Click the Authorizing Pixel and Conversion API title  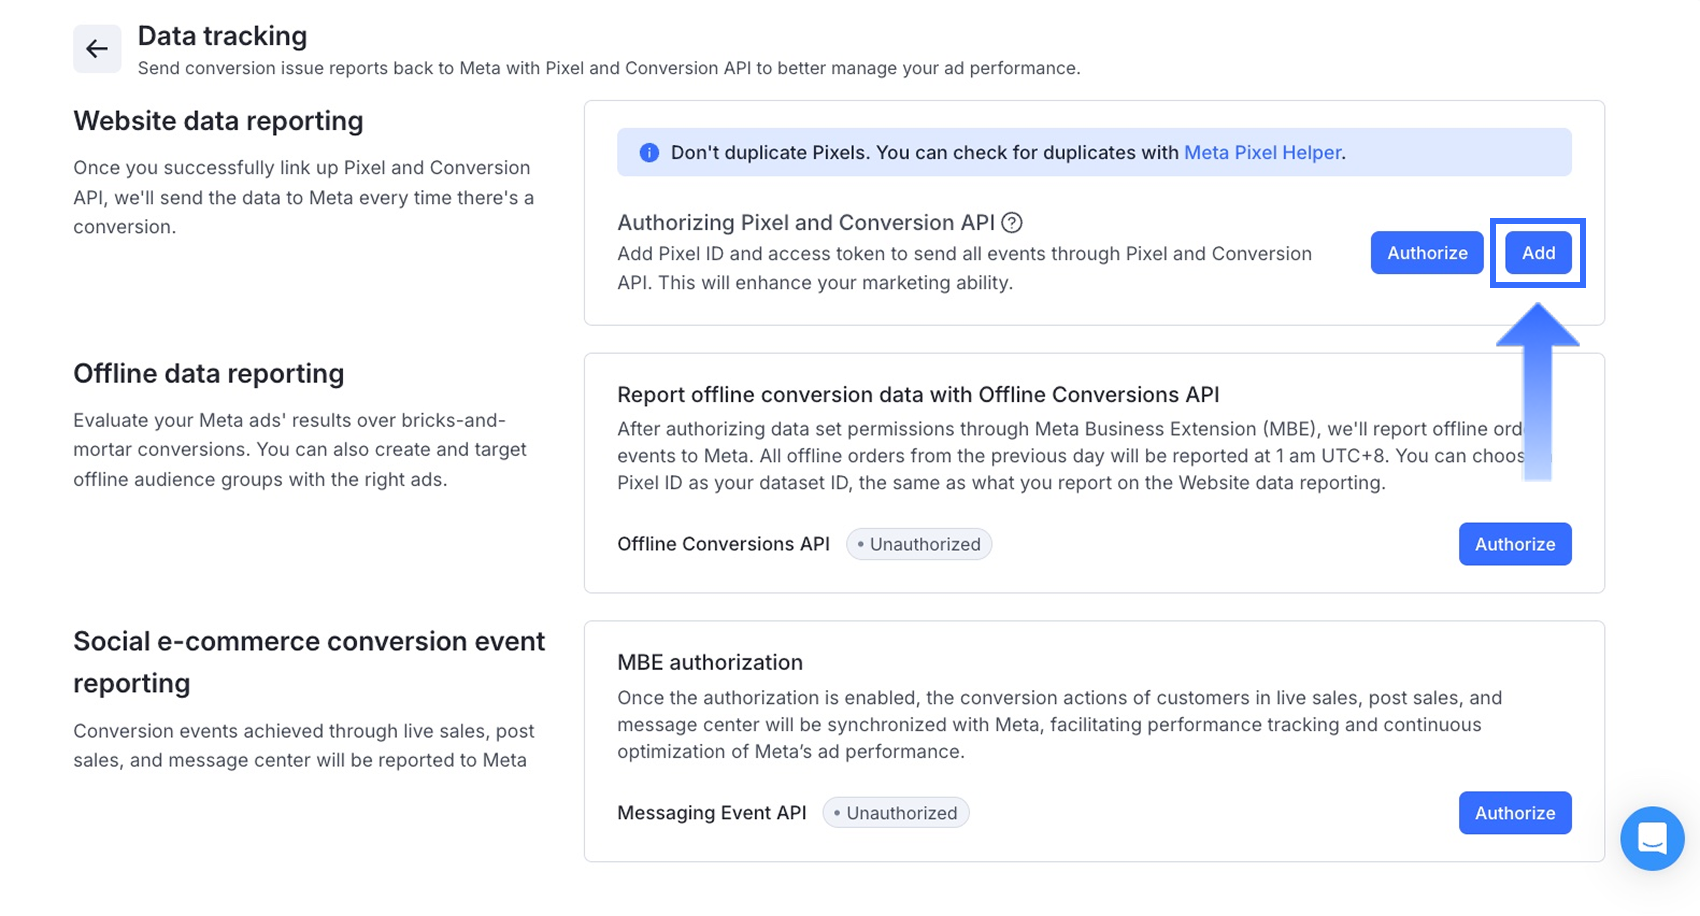(805, 223)
